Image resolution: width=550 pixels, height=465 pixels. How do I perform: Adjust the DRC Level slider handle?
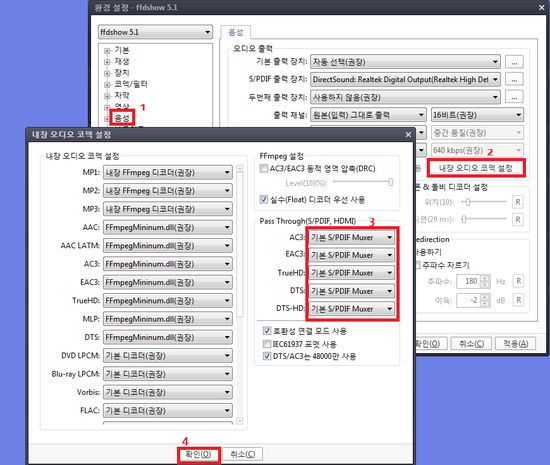point(390,182)
